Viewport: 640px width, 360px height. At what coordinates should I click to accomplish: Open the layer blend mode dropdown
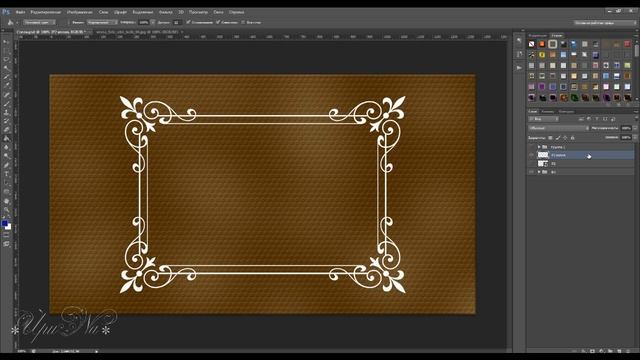pyautogui.click(x=559, y=128)
